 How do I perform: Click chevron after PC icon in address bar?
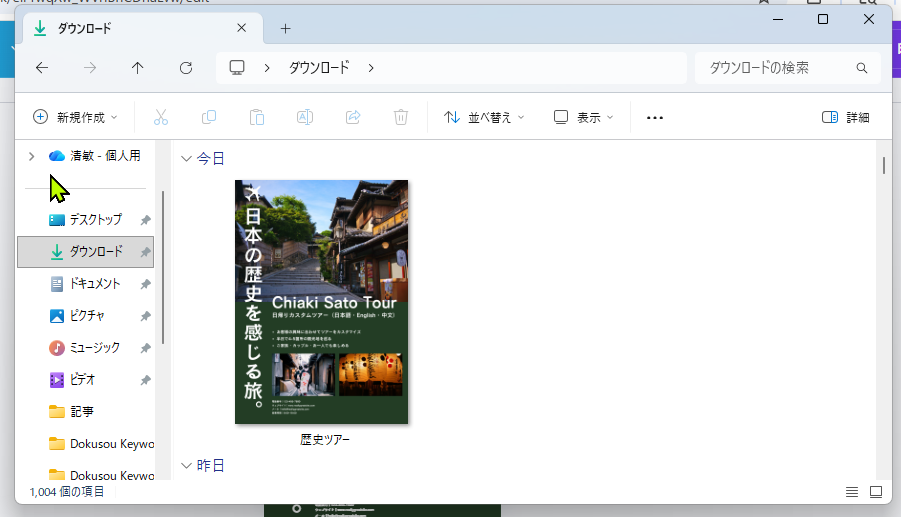point(267,68)
